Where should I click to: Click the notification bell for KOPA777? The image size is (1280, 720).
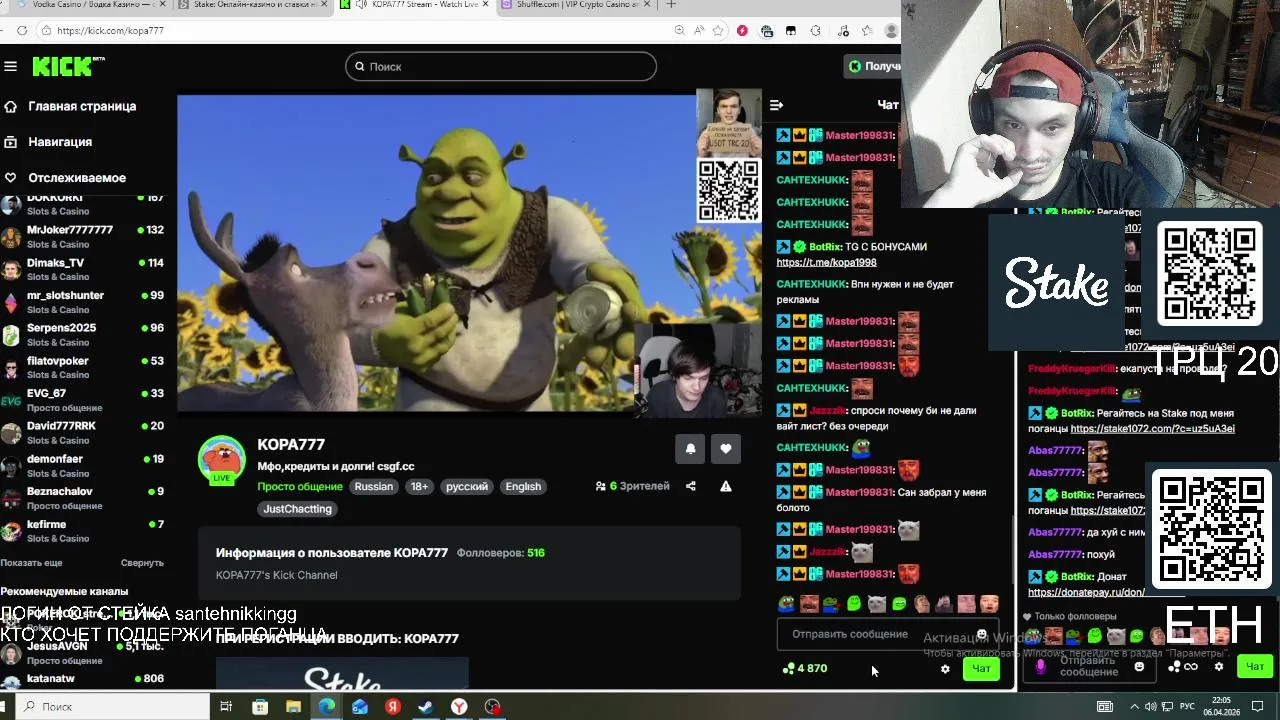[690, 449]
